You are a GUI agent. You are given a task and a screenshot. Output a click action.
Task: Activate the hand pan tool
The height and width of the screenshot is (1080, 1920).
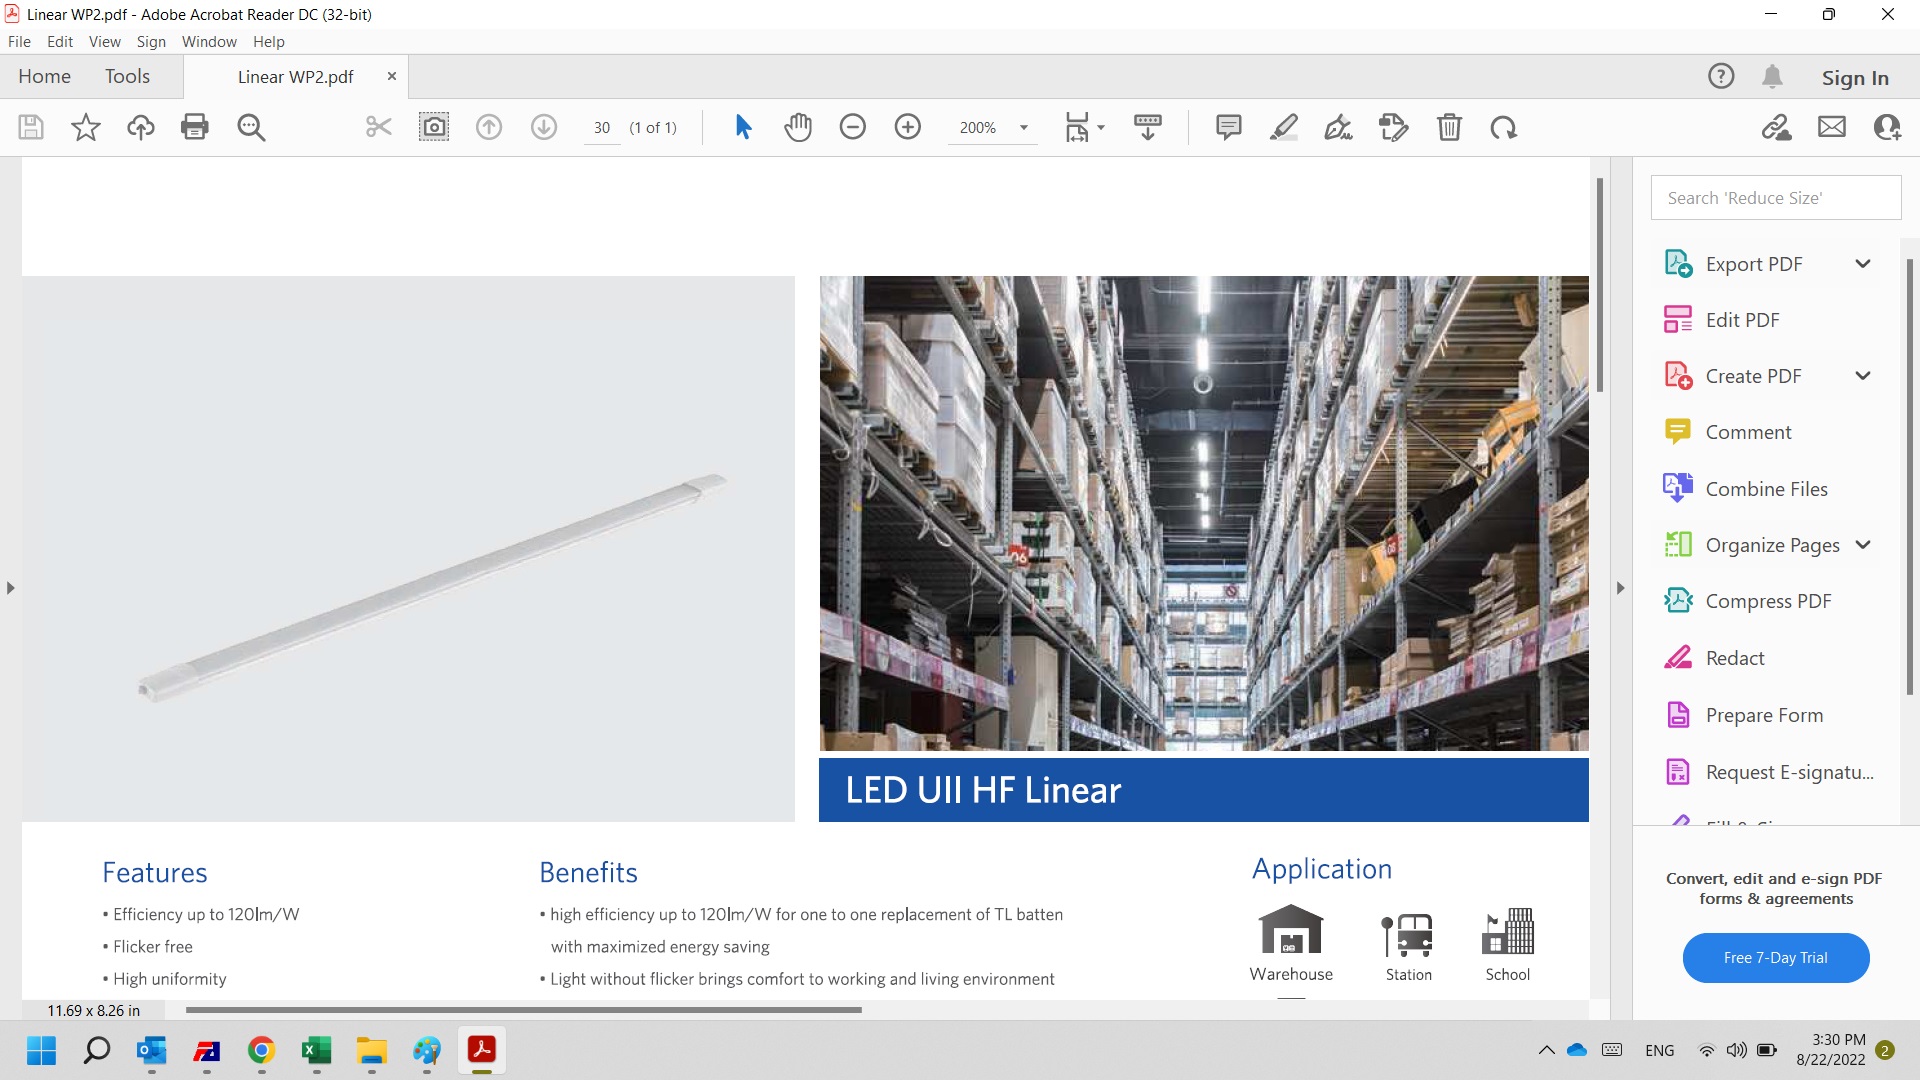pyautogui.click(x=798, y=127)
